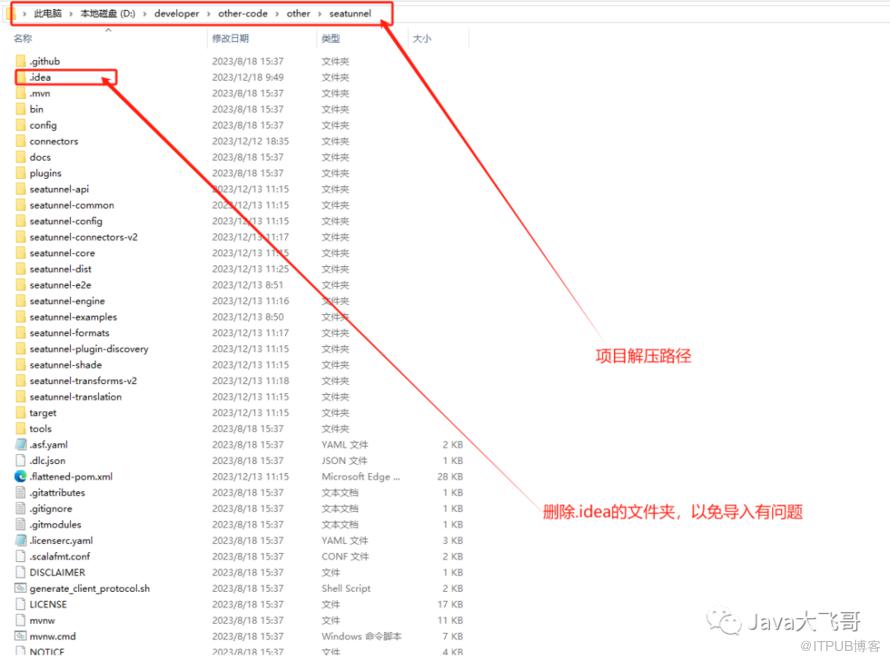890x661 pixels.
Task: Open 此电脑 breadcrumb
Action: pyautogui.click(x=48, y=14)
